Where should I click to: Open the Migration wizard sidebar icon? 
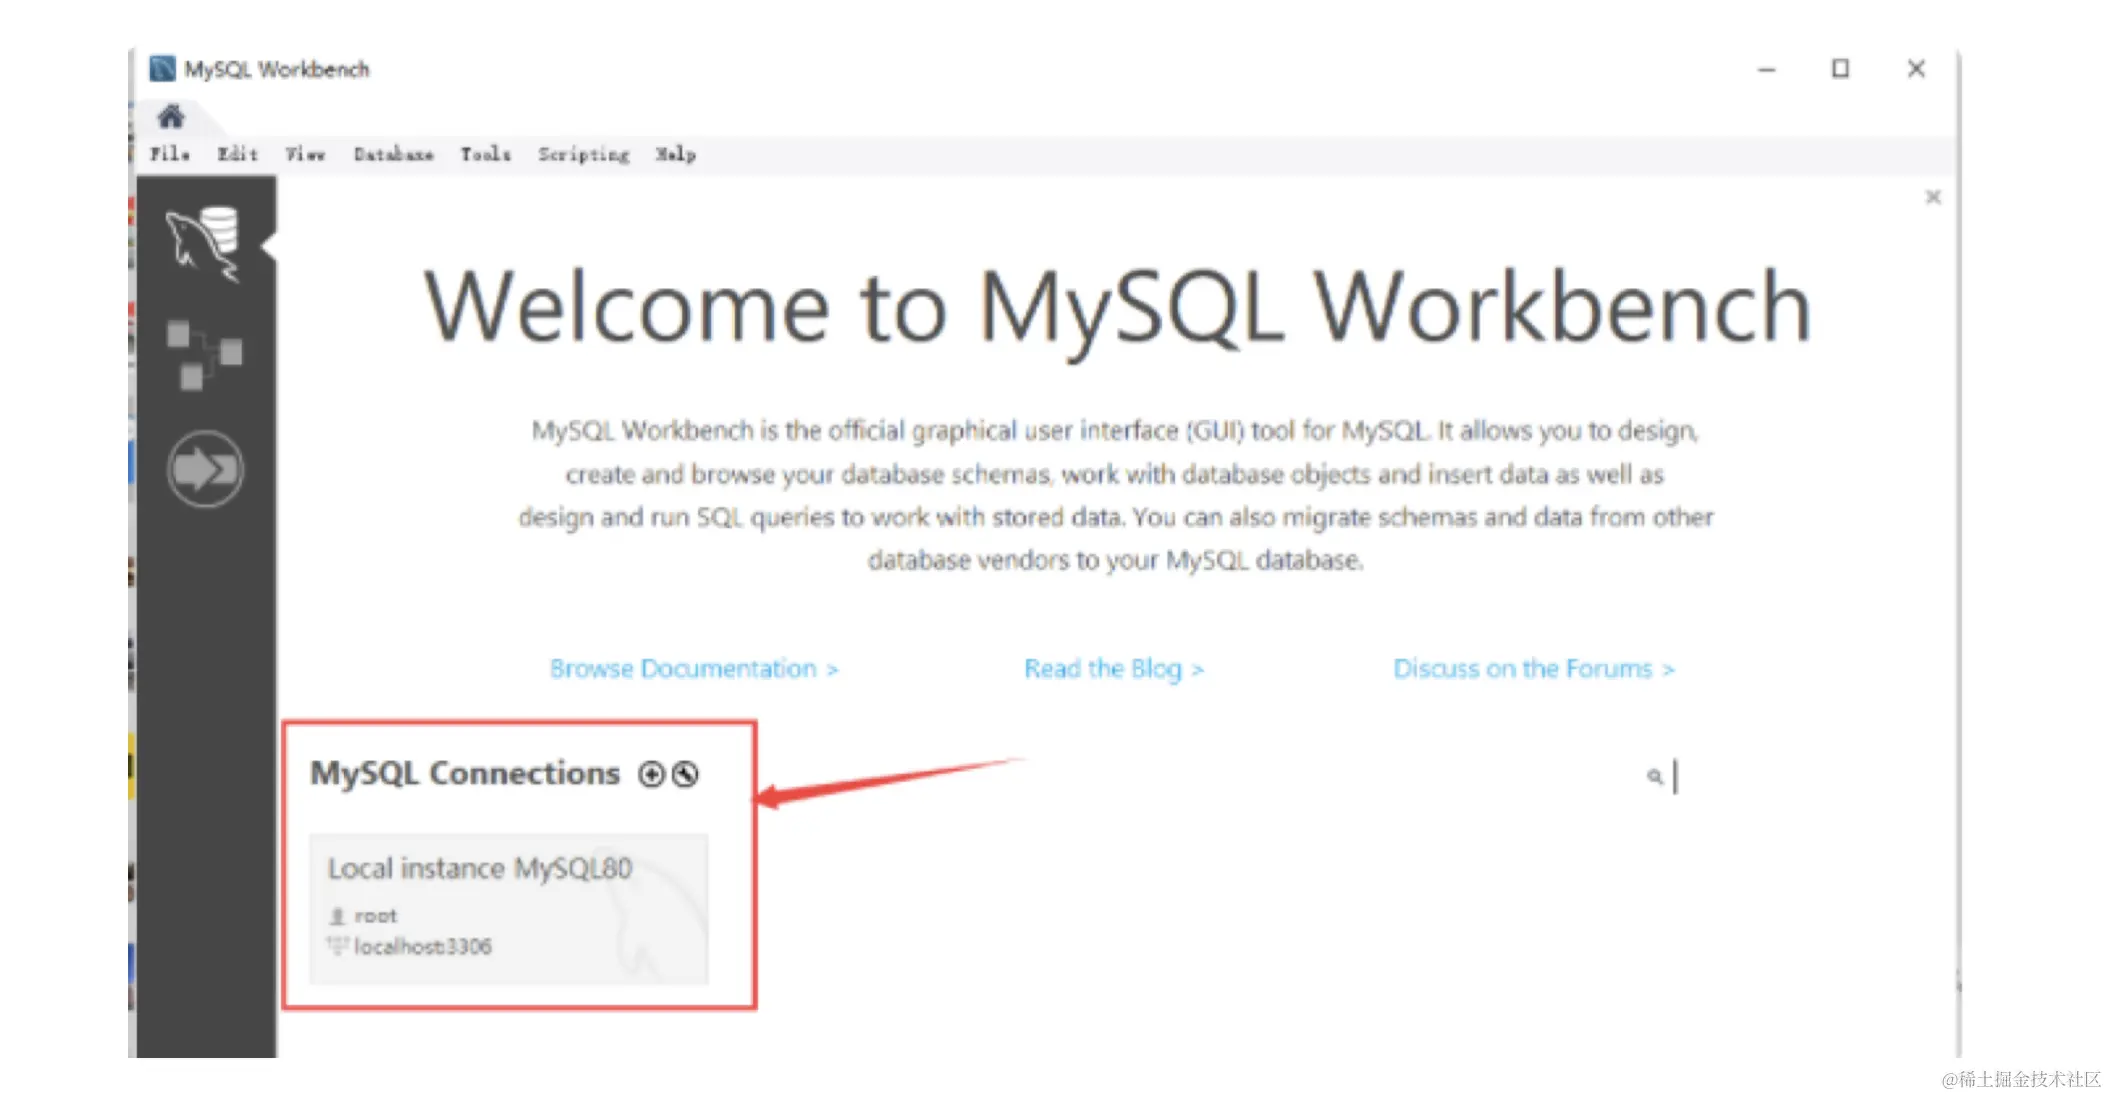pos(205,469)
